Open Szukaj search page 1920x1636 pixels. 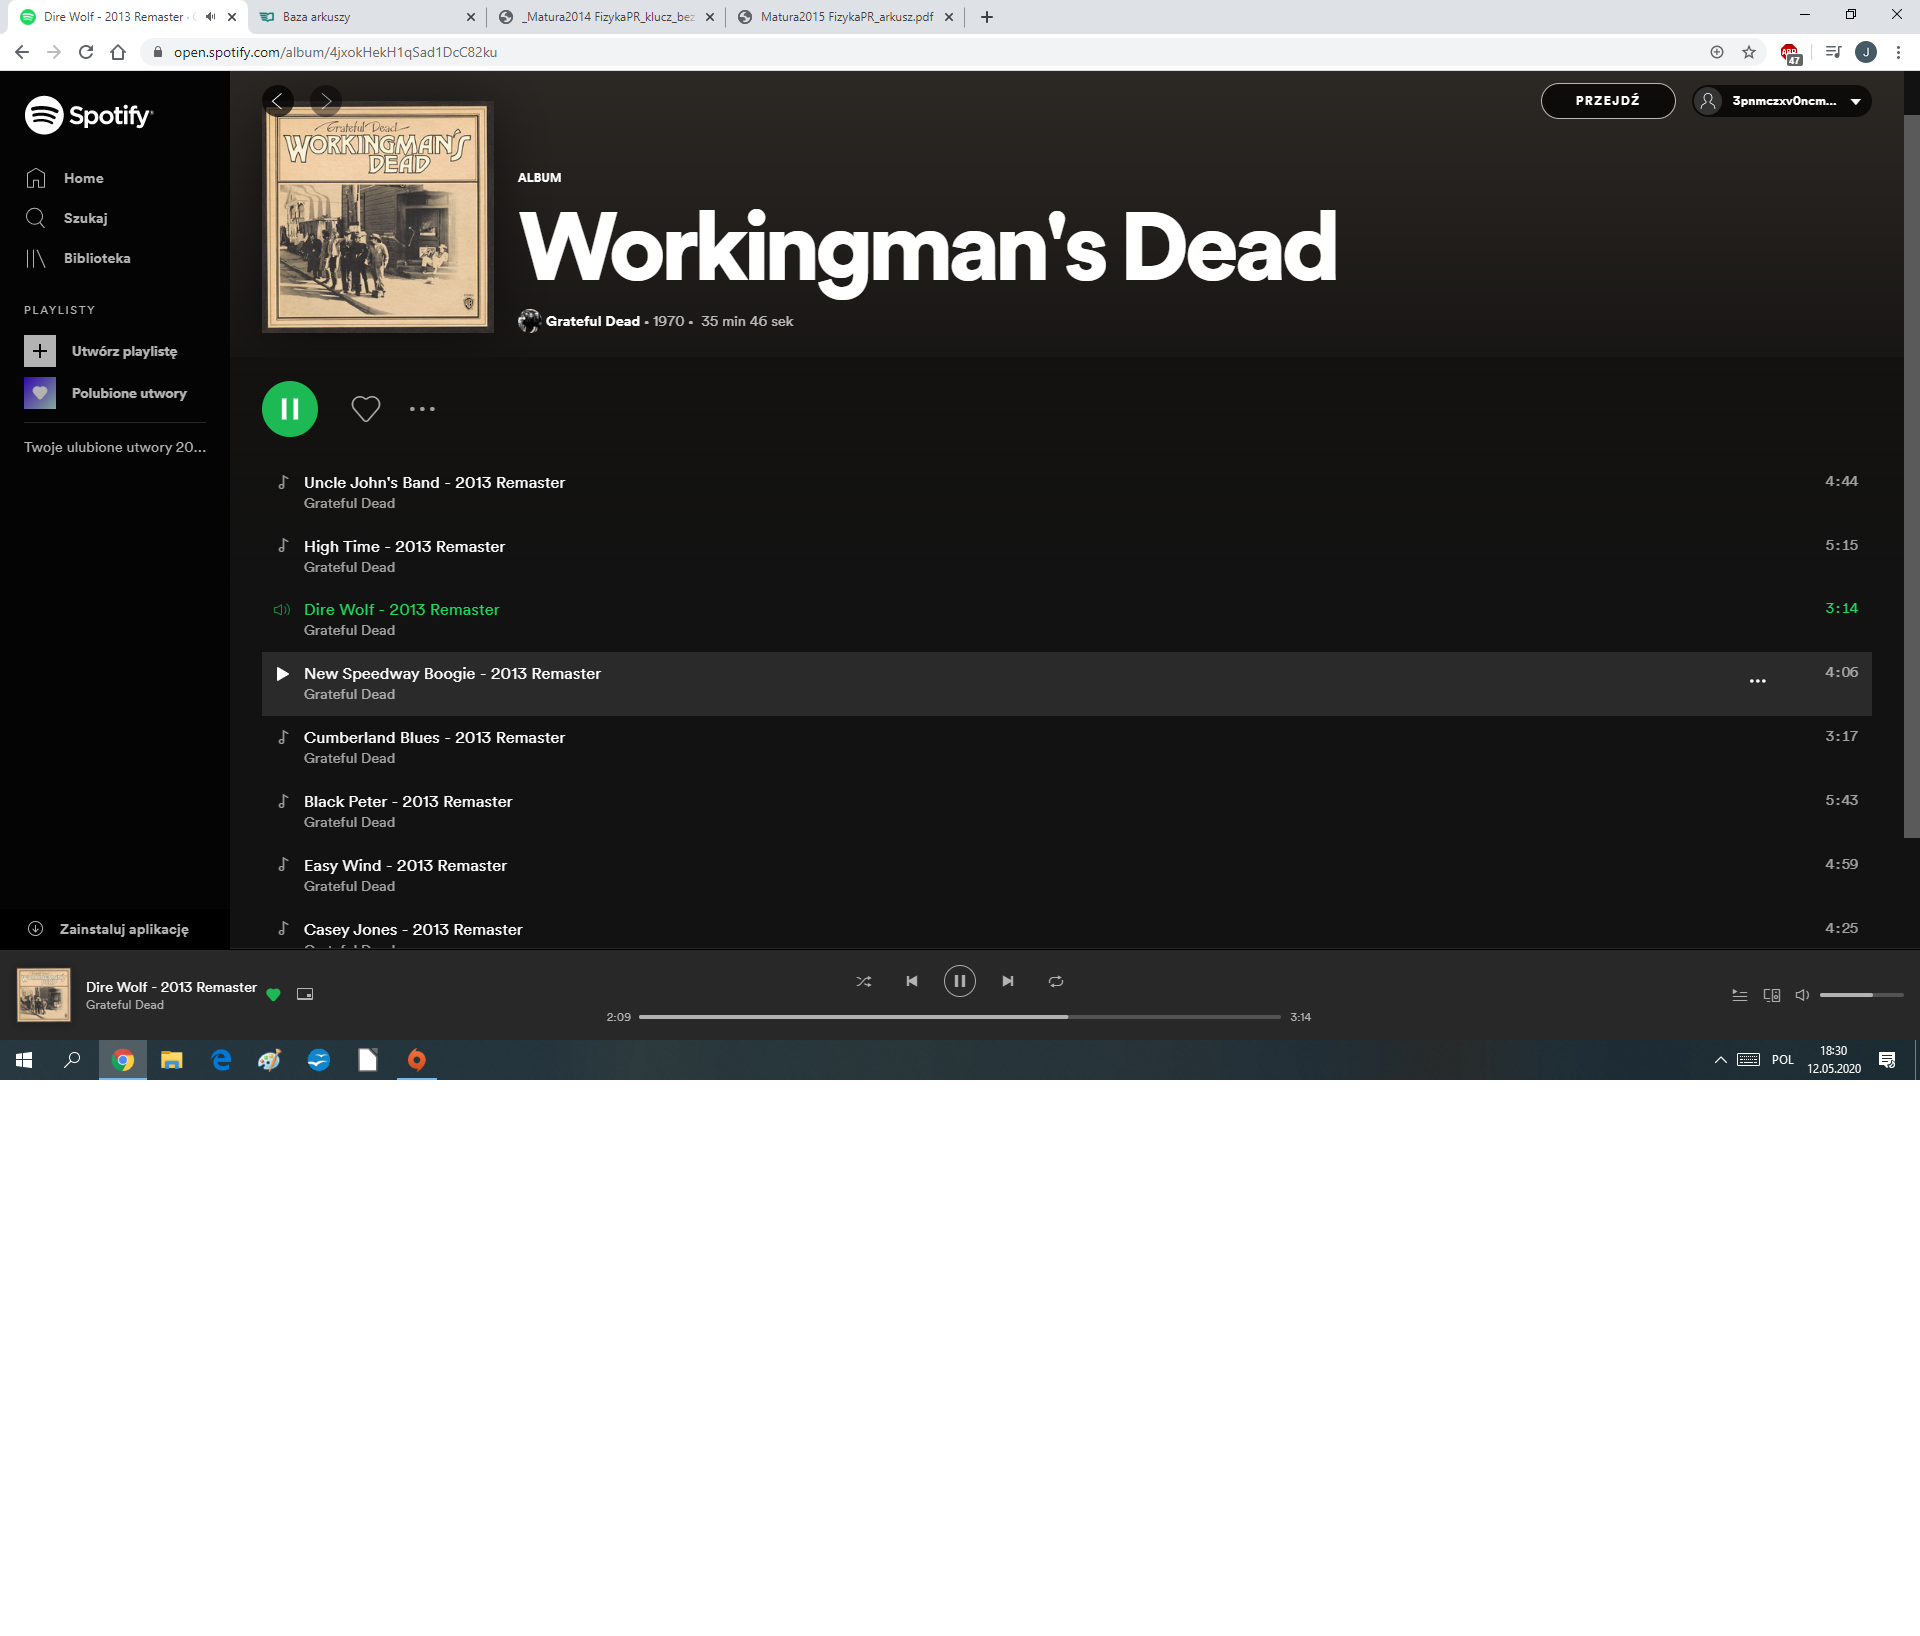pos(67,218)
